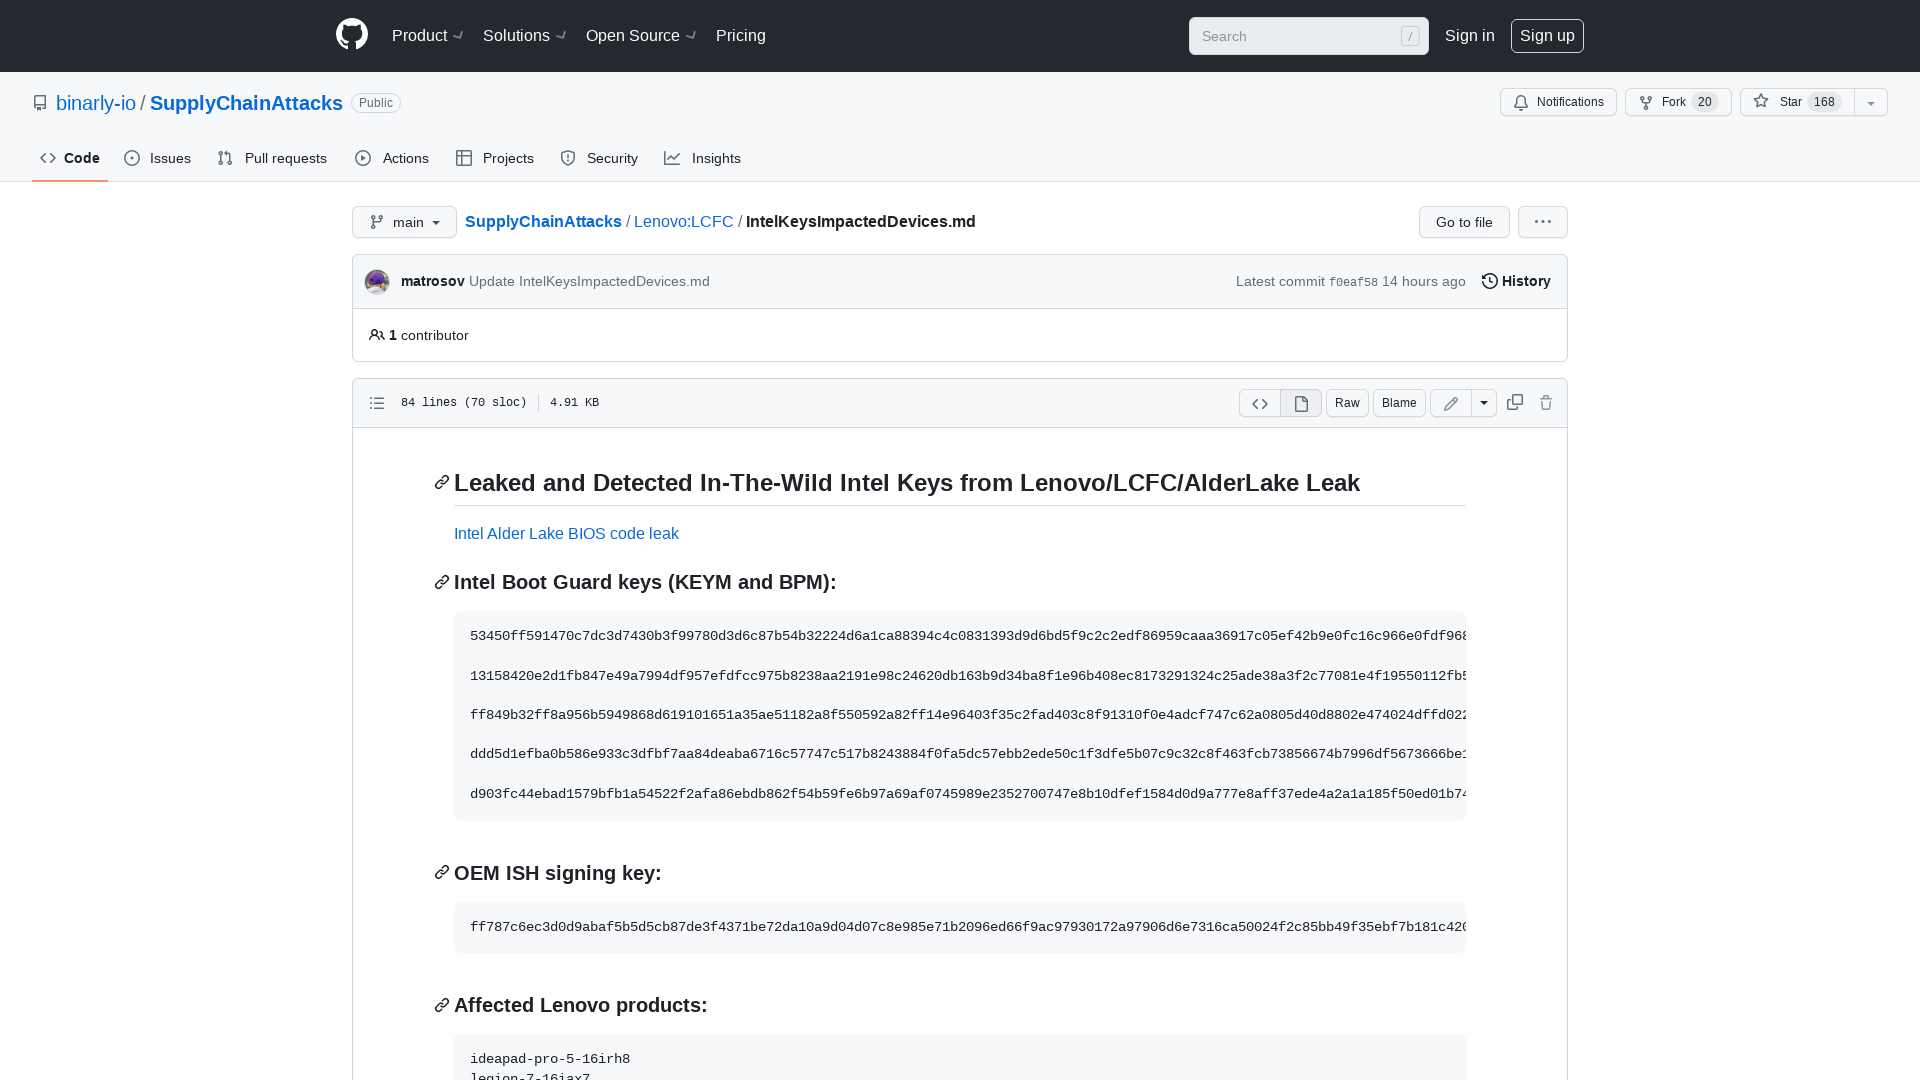Fork the repository

pos(1678,102)
